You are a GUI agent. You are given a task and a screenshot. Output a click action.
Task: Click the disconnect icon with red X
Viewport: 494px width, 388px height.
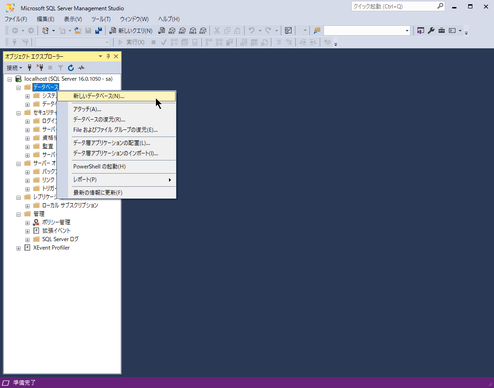pyautogui.click(x=40, y=68)
